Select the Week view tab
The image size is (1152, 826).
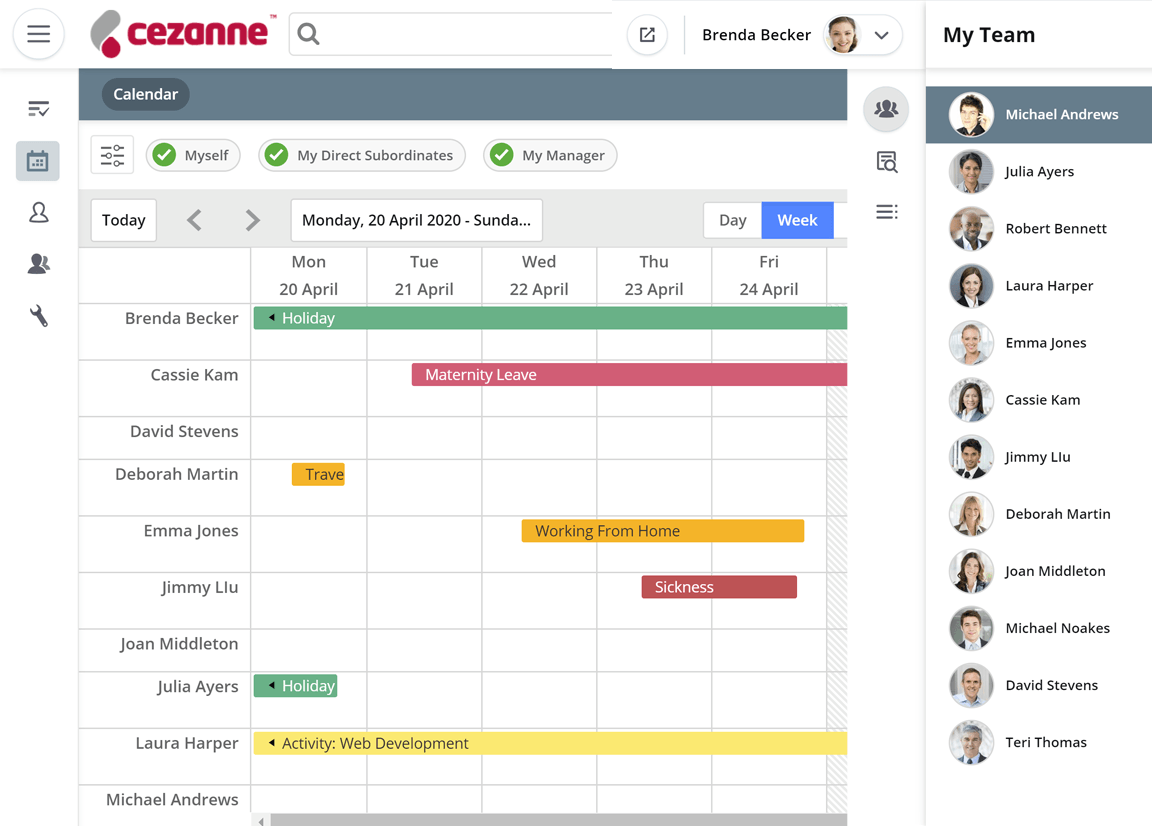click(x=797, y=219)
